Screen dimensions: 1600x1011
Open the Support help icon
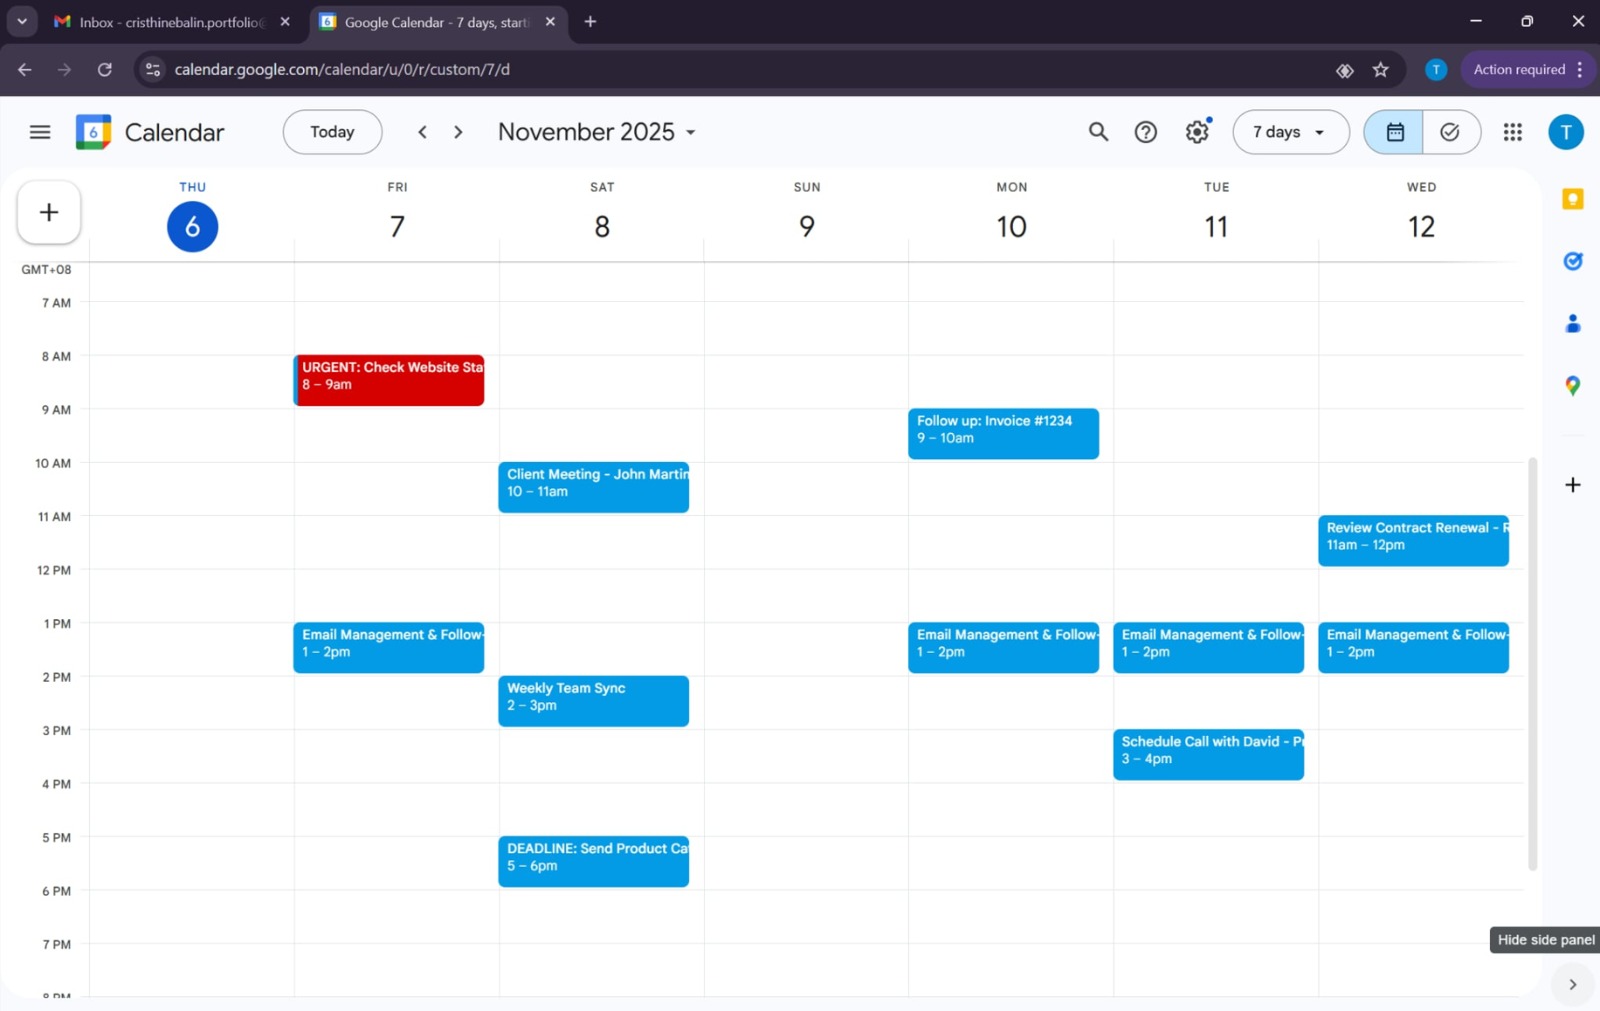tap(1146, 132)
